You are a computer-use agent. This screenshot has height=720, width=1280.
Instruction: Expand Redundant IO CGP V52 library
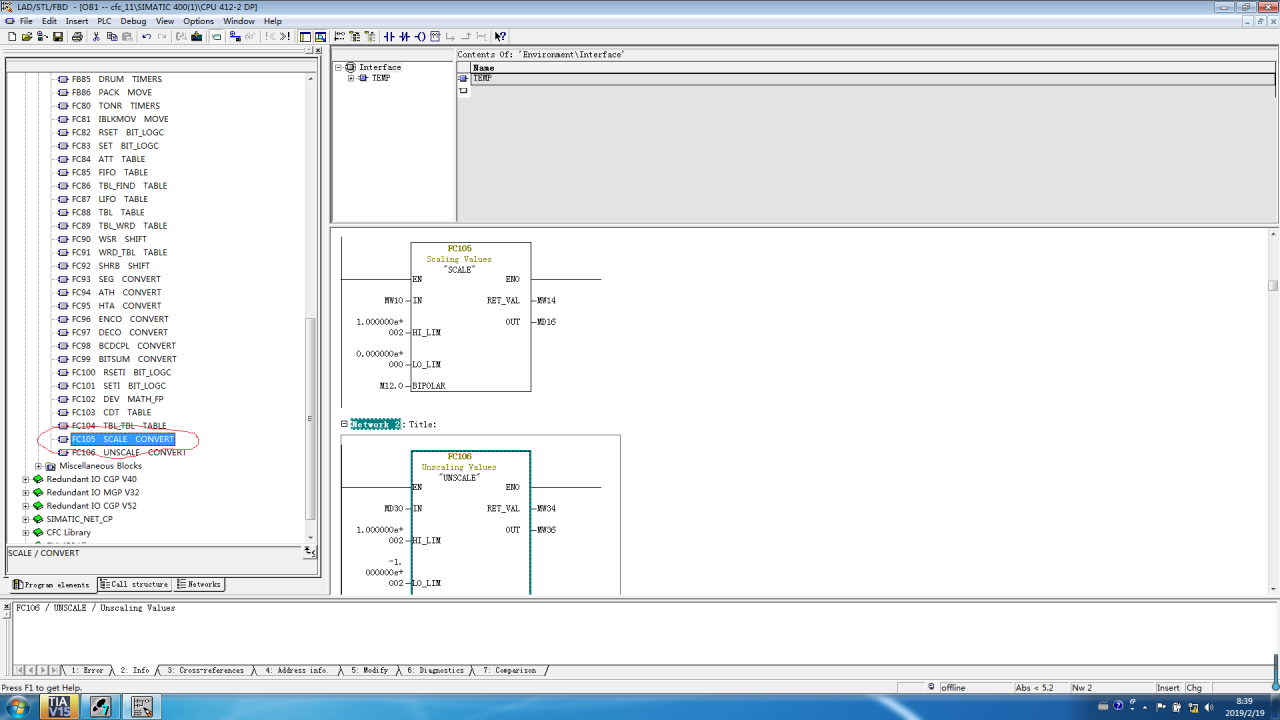[26, 506]
